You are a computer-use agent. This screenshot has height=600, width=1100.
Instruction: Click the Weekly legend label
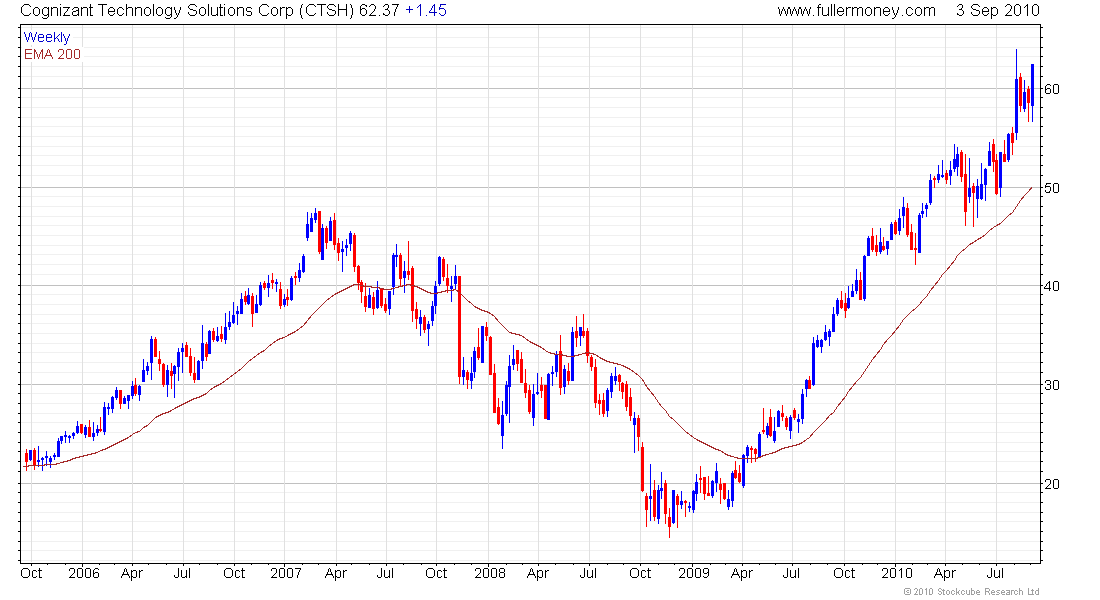(x=47, y=37)
